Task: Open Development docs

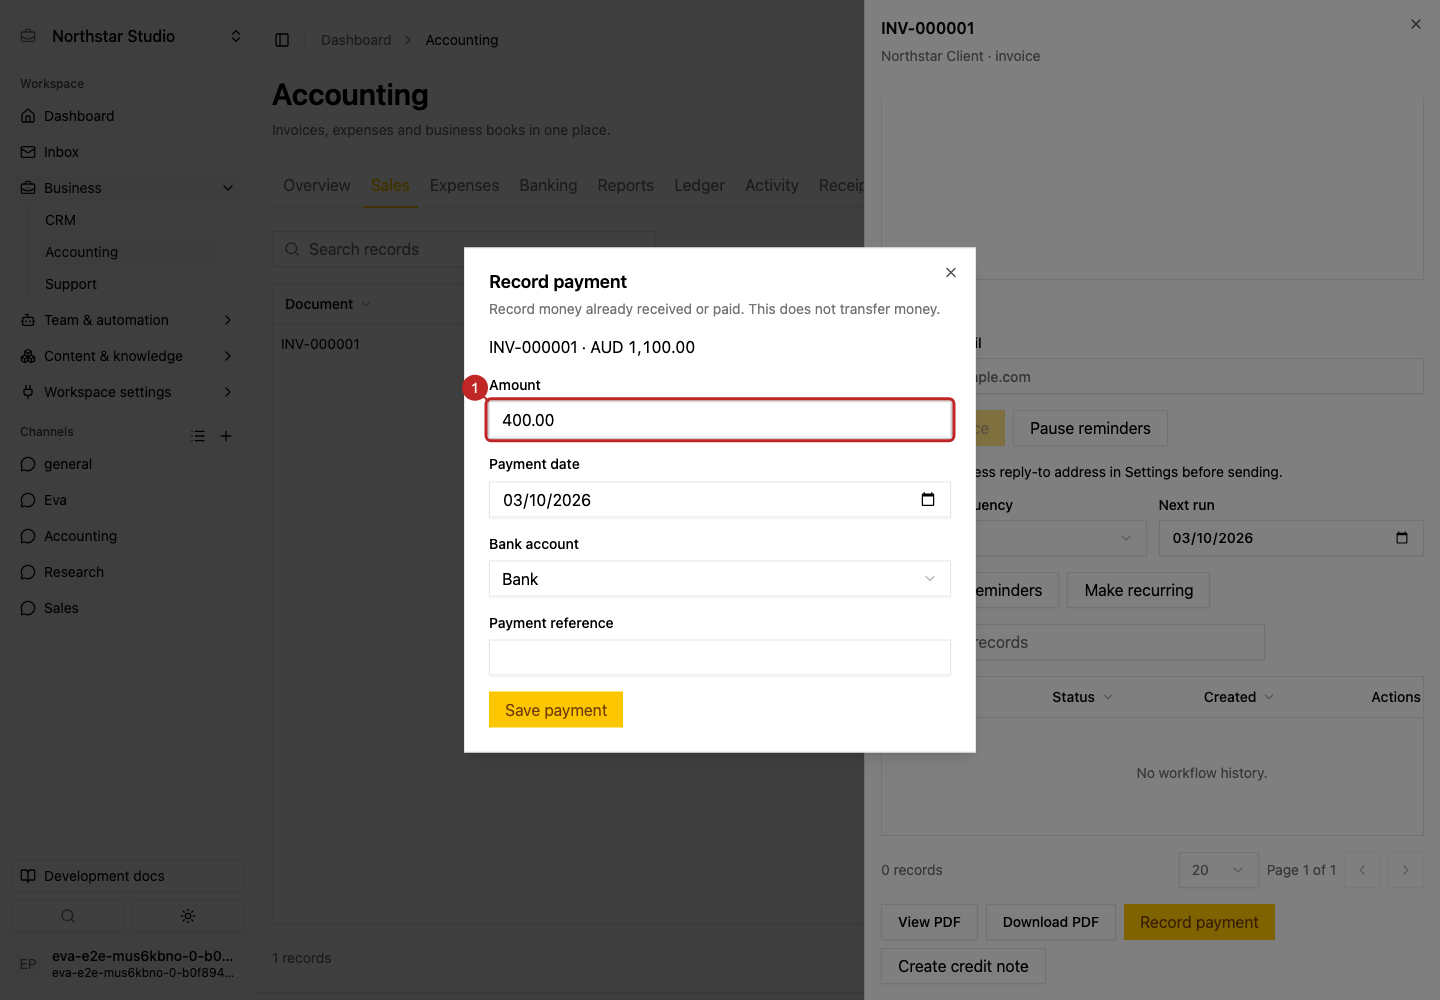Action: pyautogui.click(x=128, y=876)
